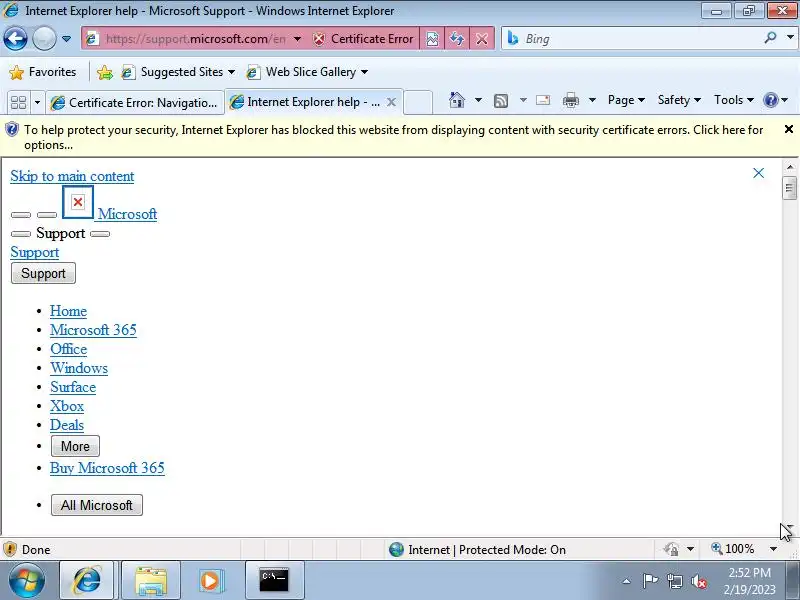
Task: Go back with the Back arrow button
Action: (x=15, y=39)
